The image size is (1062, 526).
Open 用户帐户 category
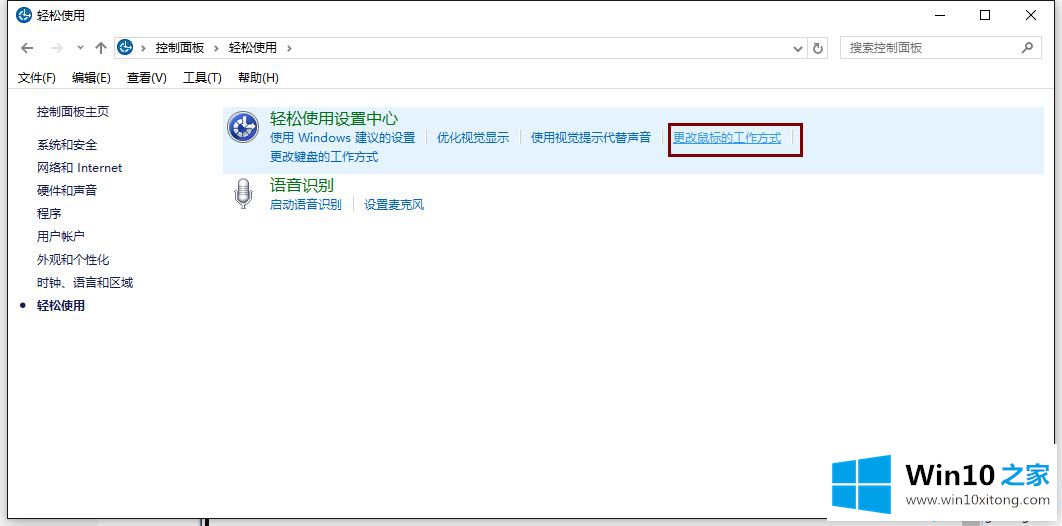click(x=61, y=237)
